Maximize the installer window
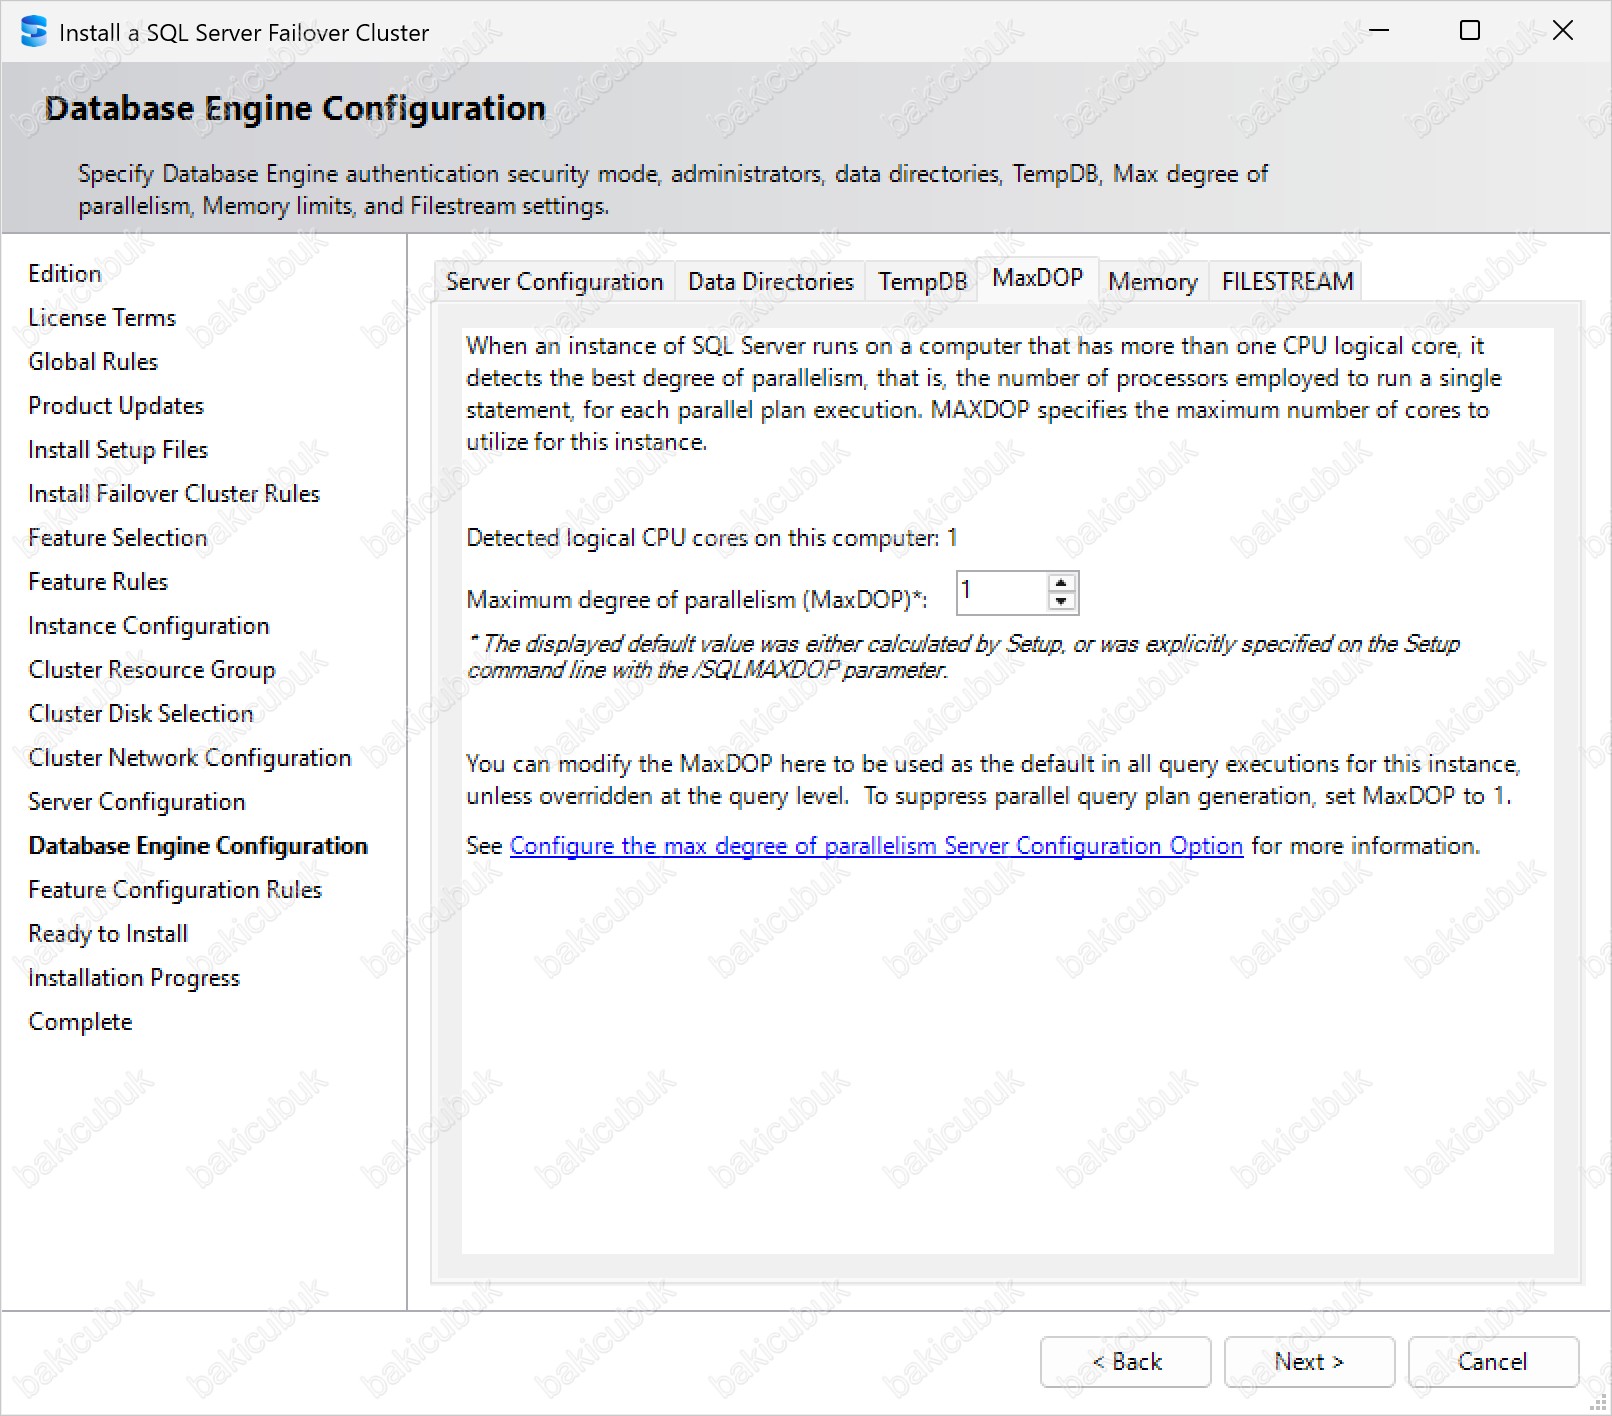This screenshot has width=1612, height=1416. pyautogui.click(x=1470, y=31)
